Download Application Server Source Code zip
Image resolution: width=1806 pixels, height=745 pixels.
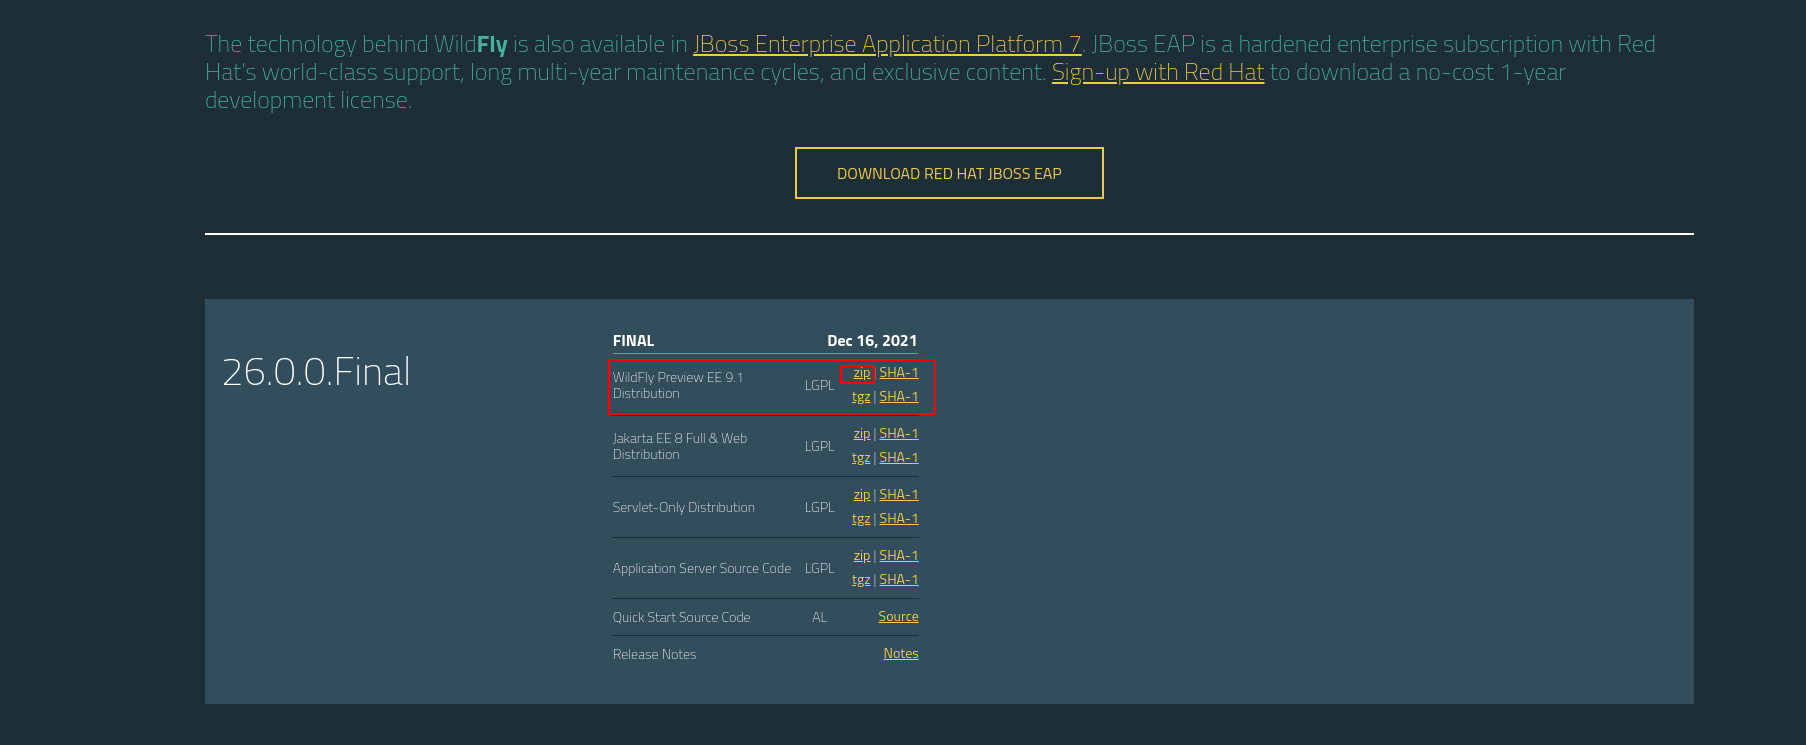tap(861, 556)
